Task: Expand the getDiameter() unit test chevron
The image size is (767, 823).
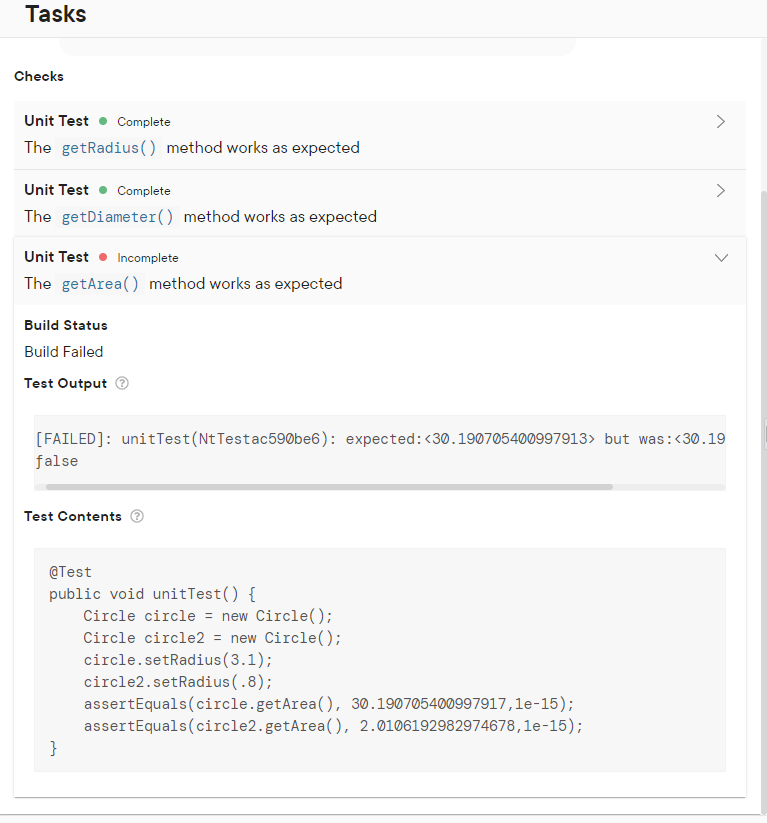Action: pyautogui.click(x=721, y=191)
